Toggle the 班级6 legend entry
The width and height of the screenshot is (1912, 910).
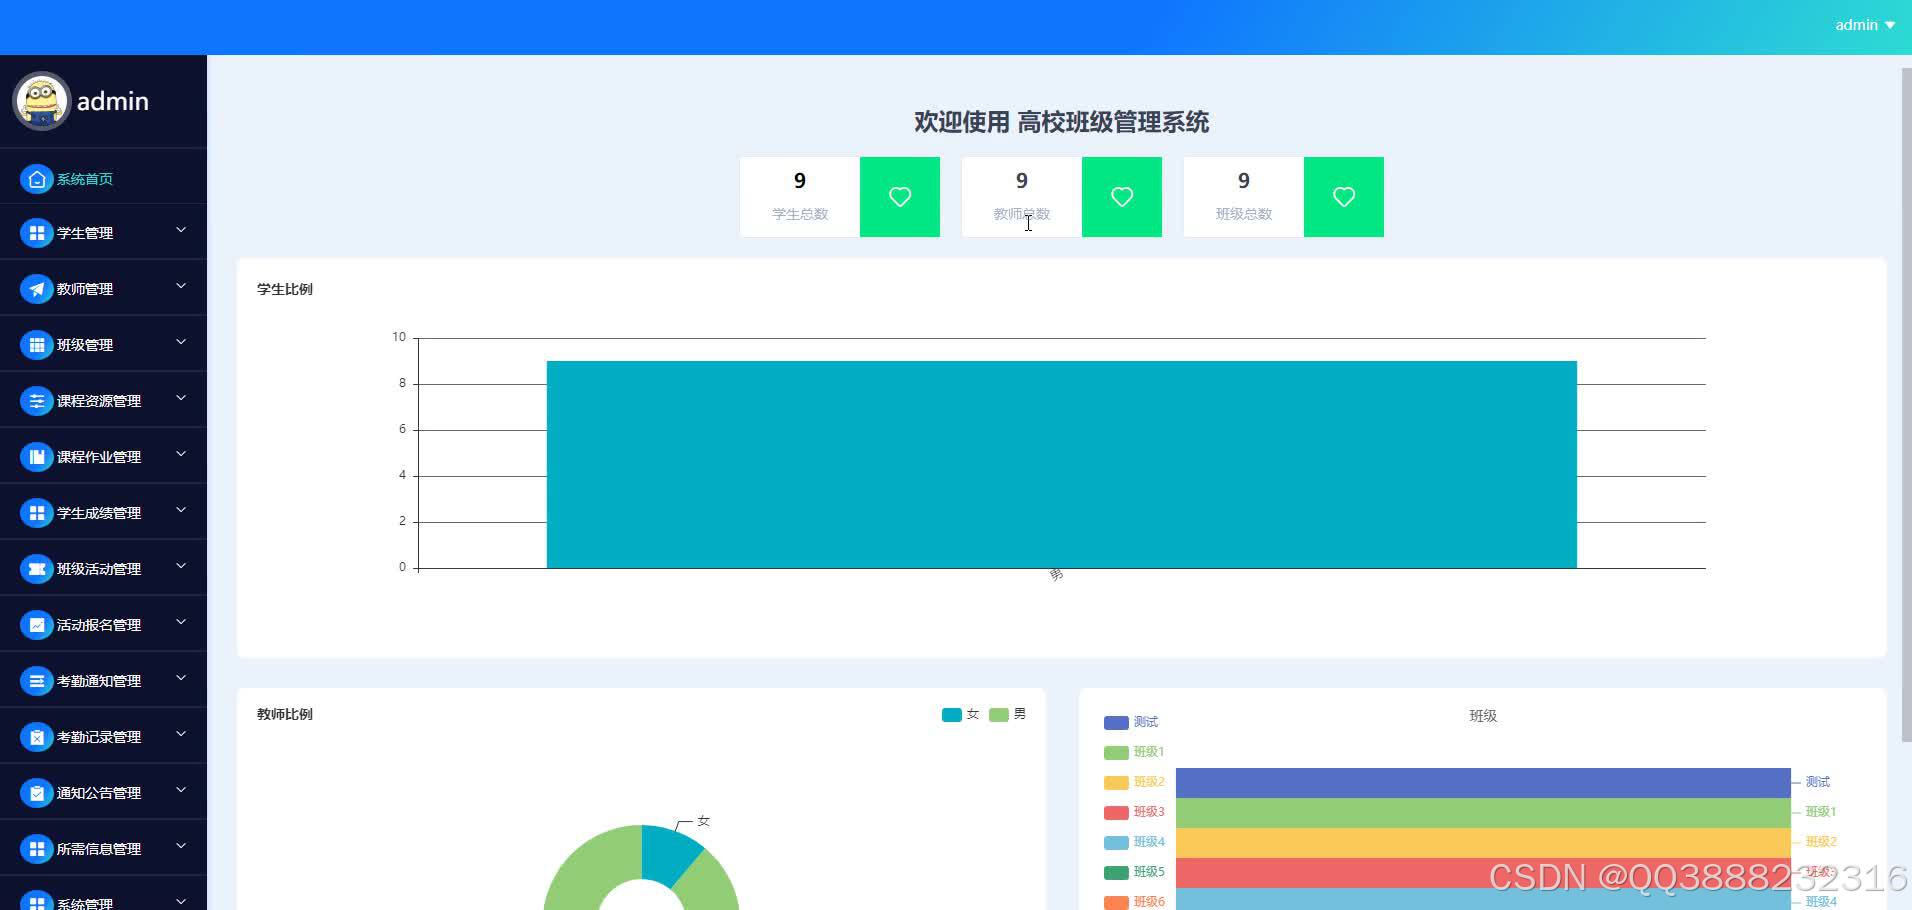[1134, 901]
